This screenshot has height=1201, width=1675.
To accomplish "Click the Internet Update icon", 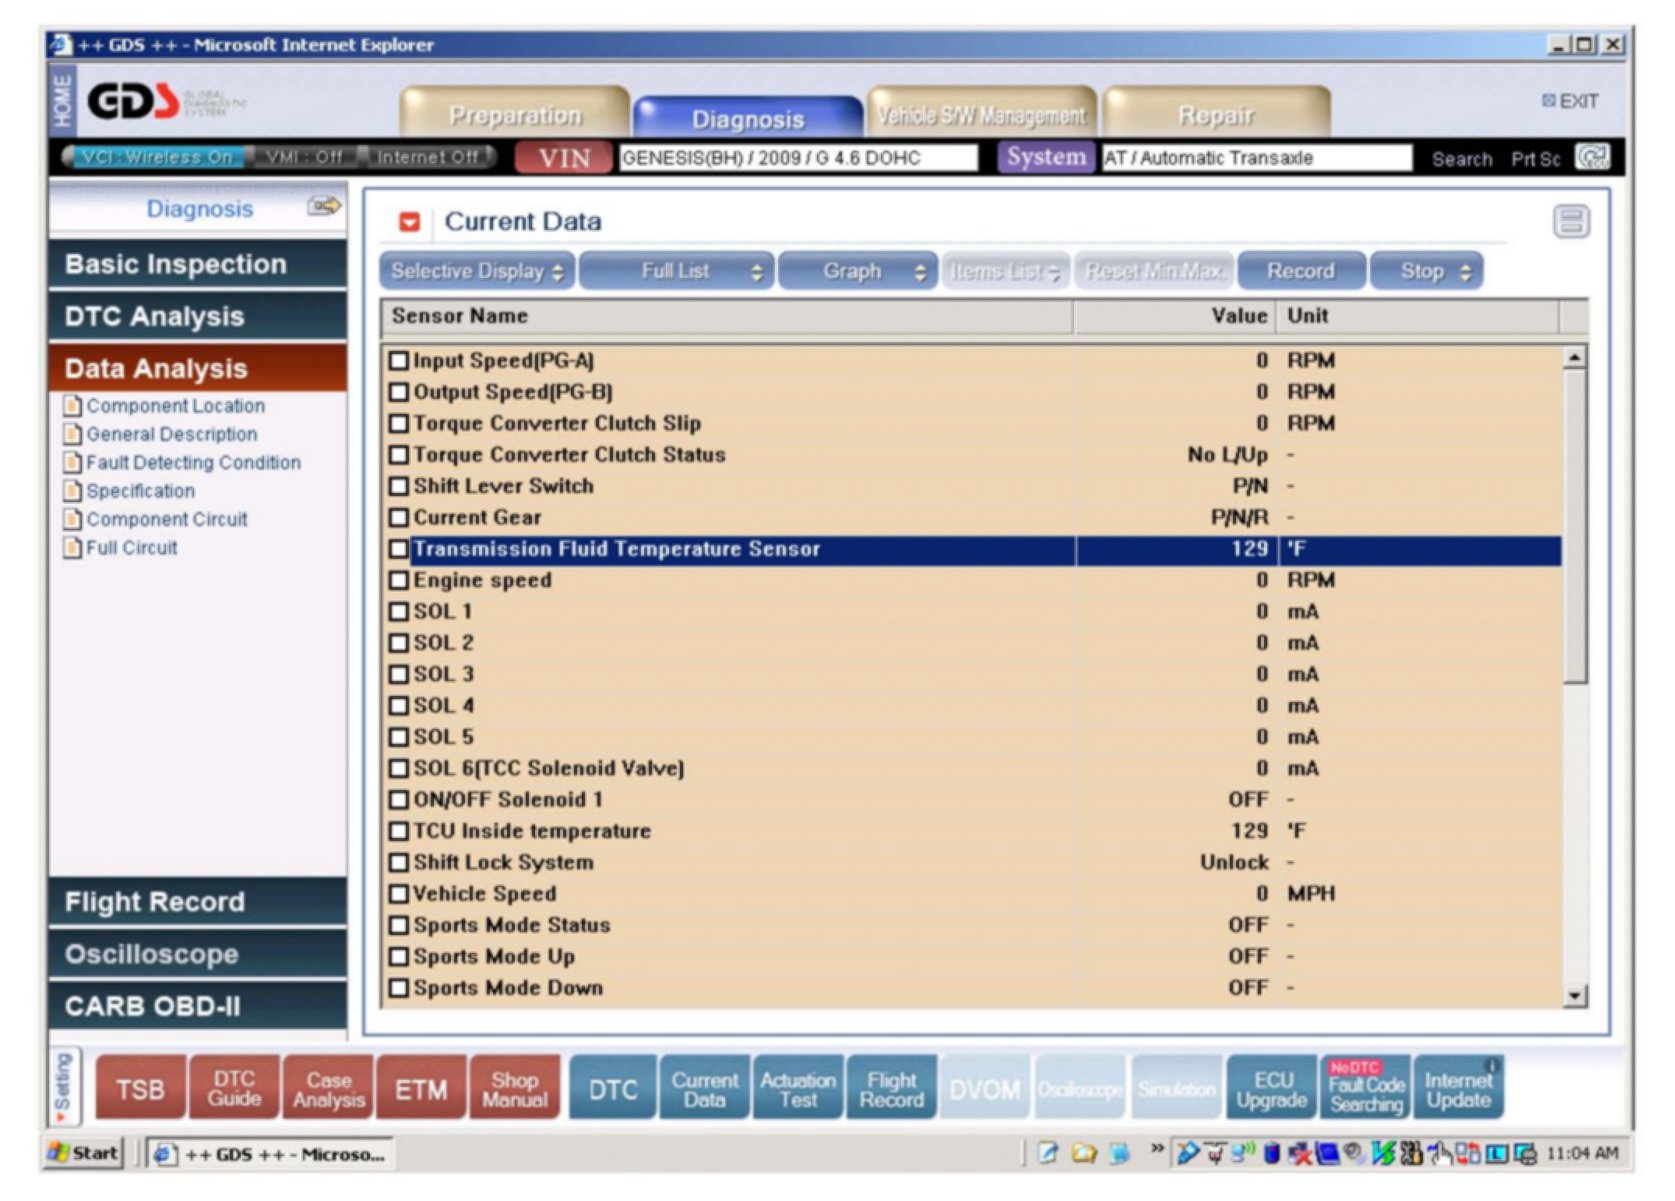I will pos(1458,1089).
